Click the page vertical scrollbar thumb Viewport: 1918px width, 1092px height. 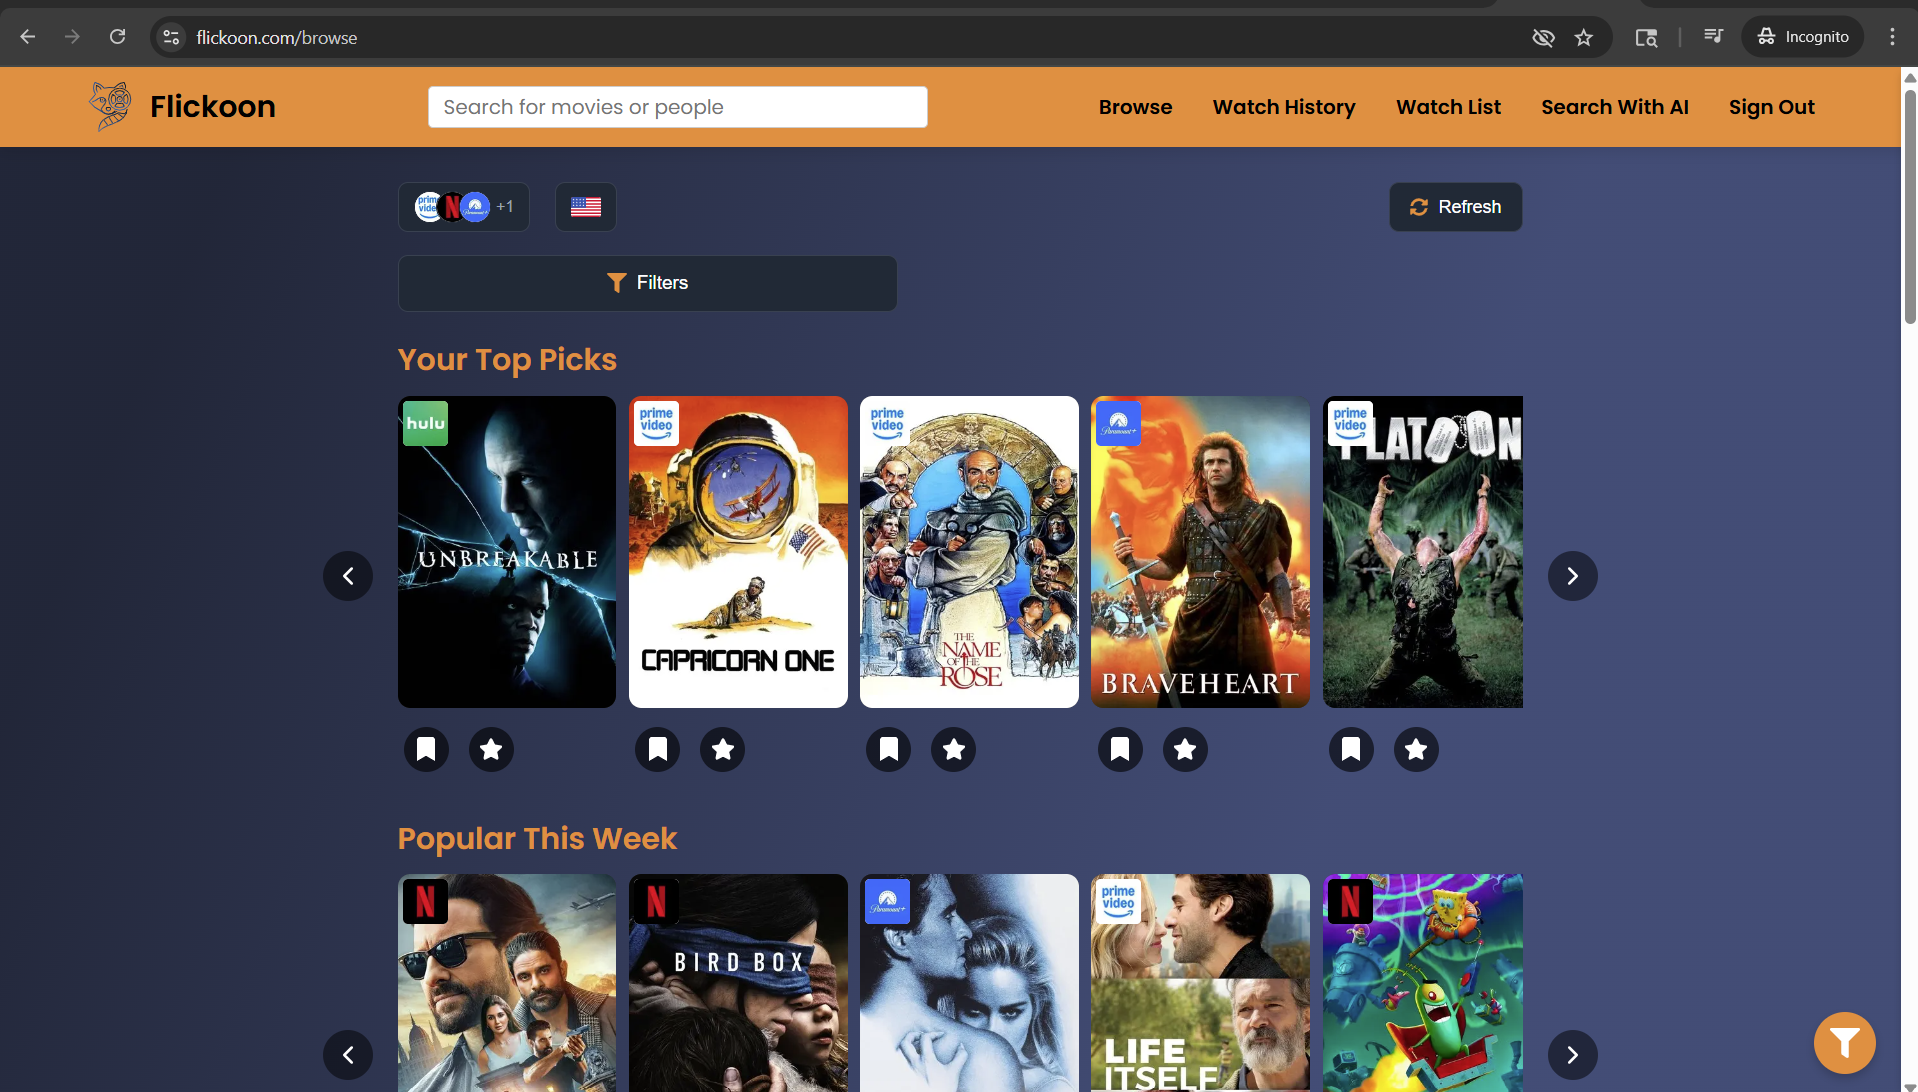coord(1909,207)
